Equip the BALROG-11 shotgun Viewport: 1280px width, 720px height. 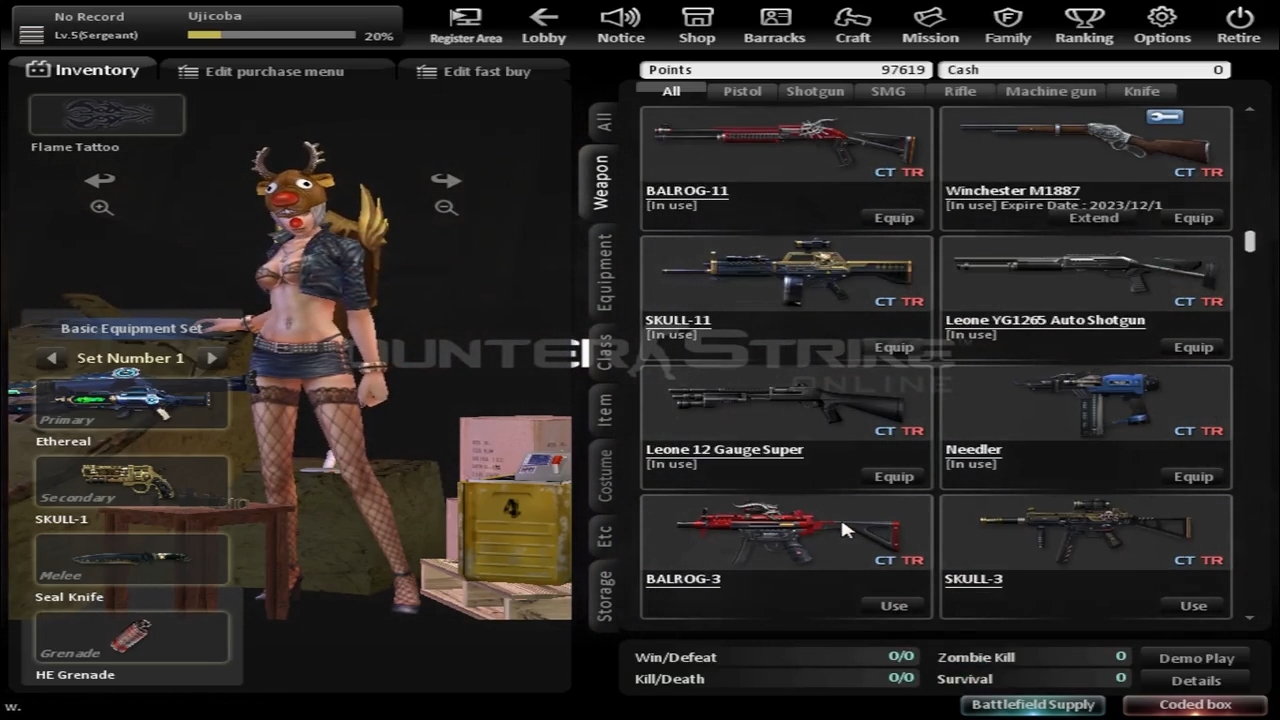894,218
